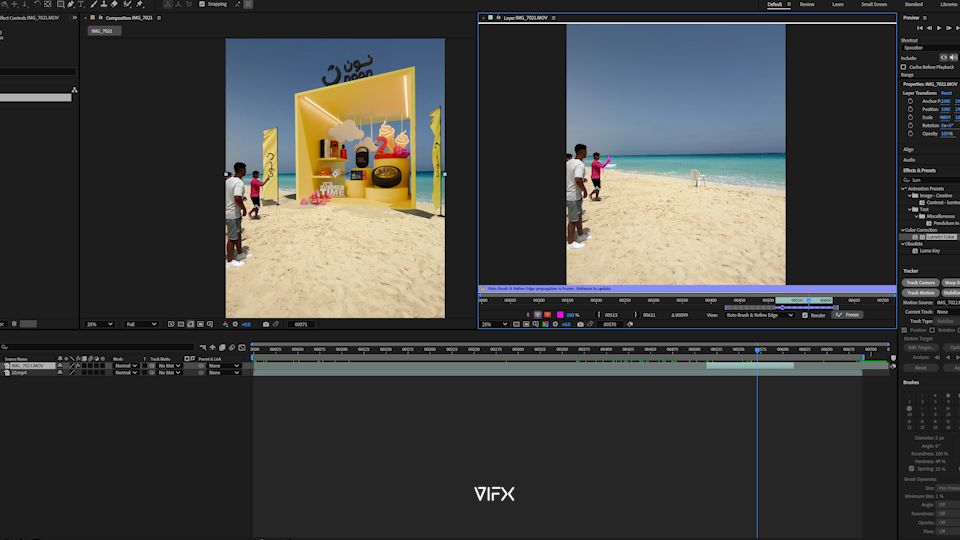Select the Clone Stamp tool
Screen dimensions: 960x540
[104, 4]
